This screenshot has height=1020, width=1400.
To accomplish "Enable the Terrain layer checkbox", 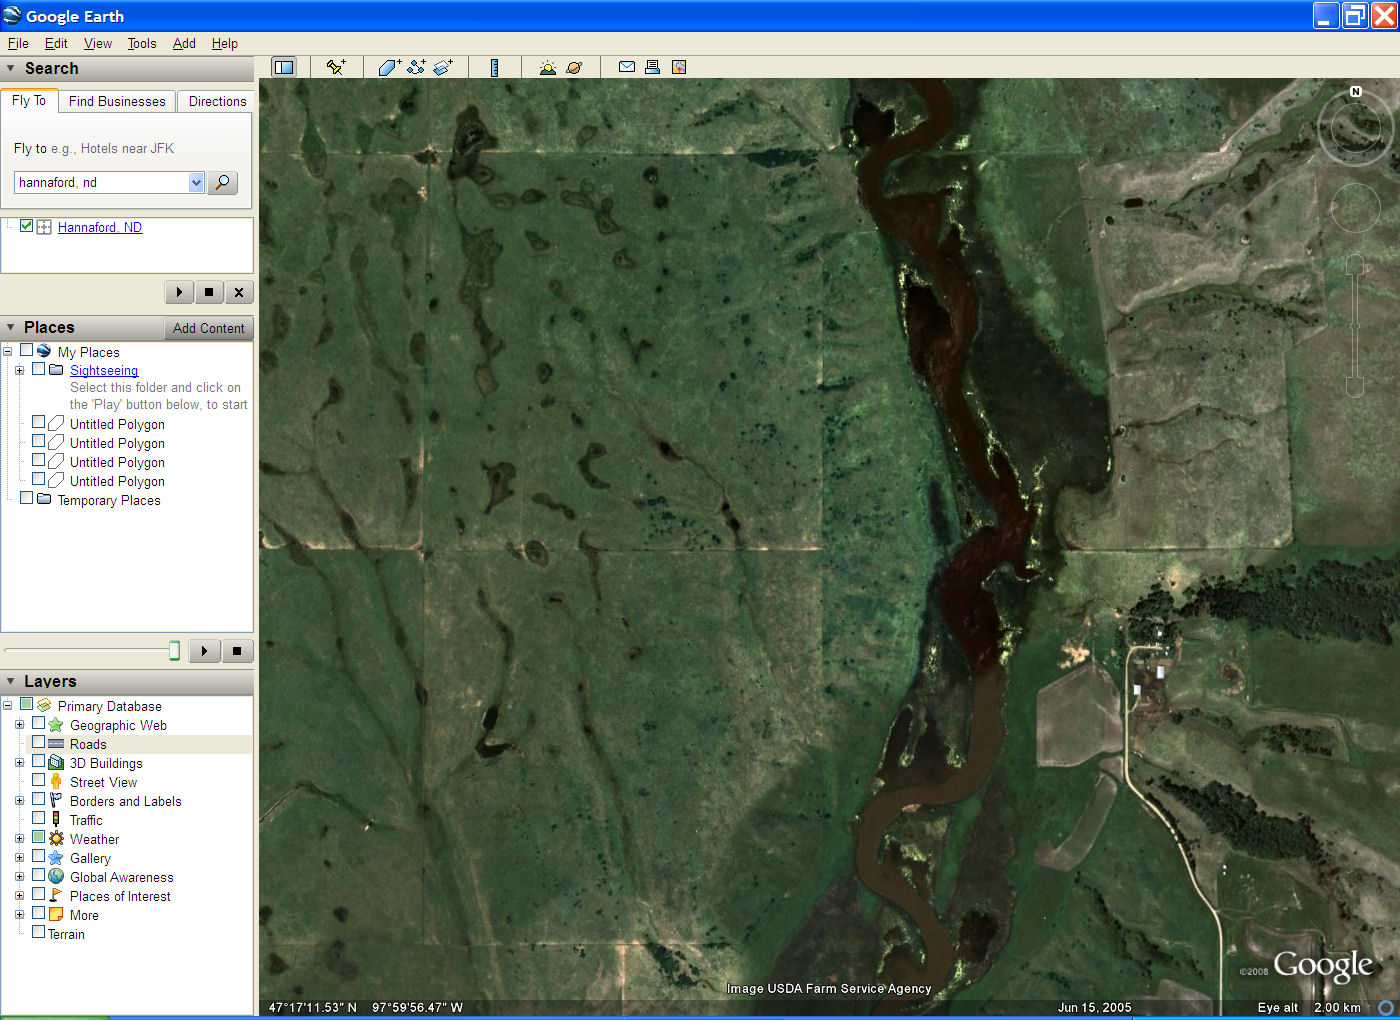I will tap(38, 932).
